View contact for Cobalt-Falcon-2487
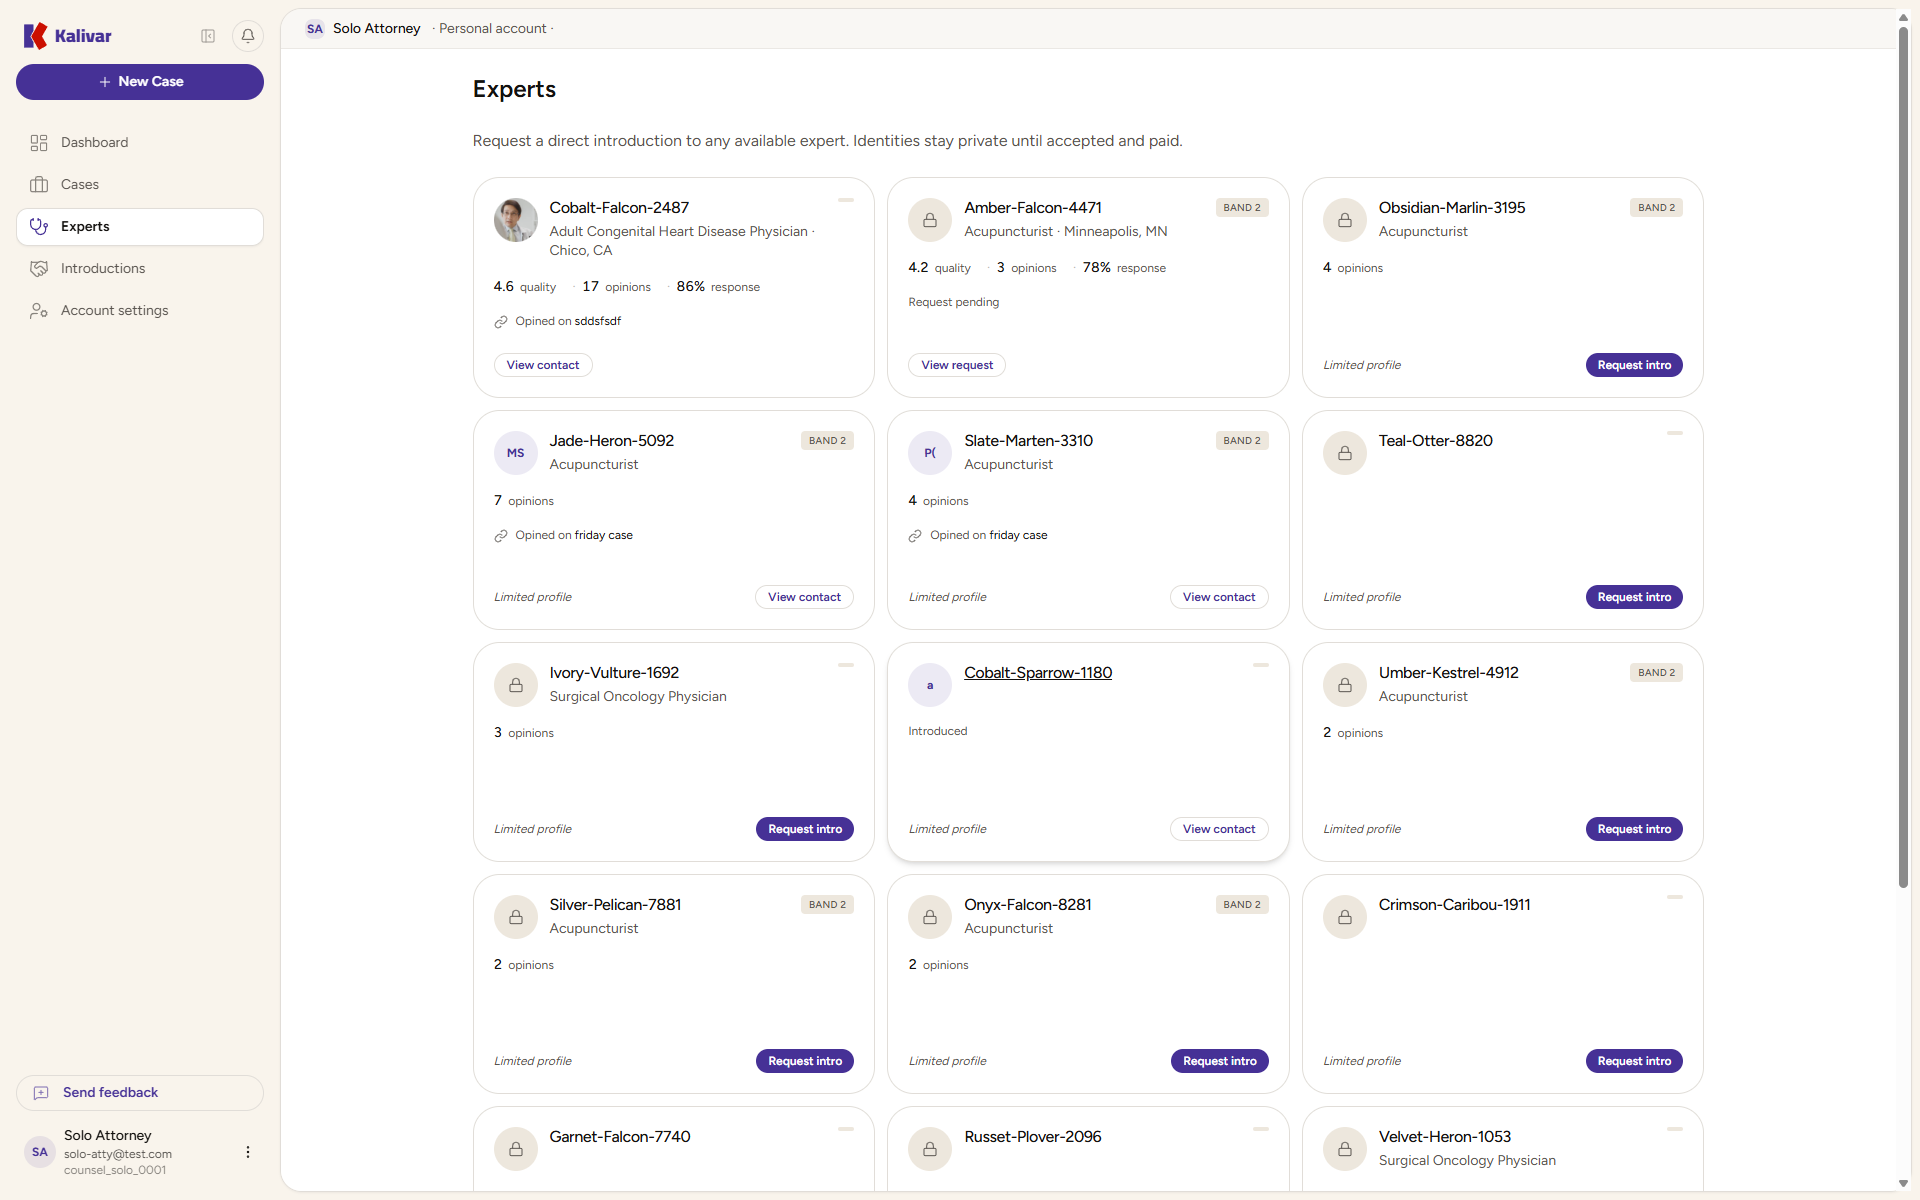 (543, 365)
